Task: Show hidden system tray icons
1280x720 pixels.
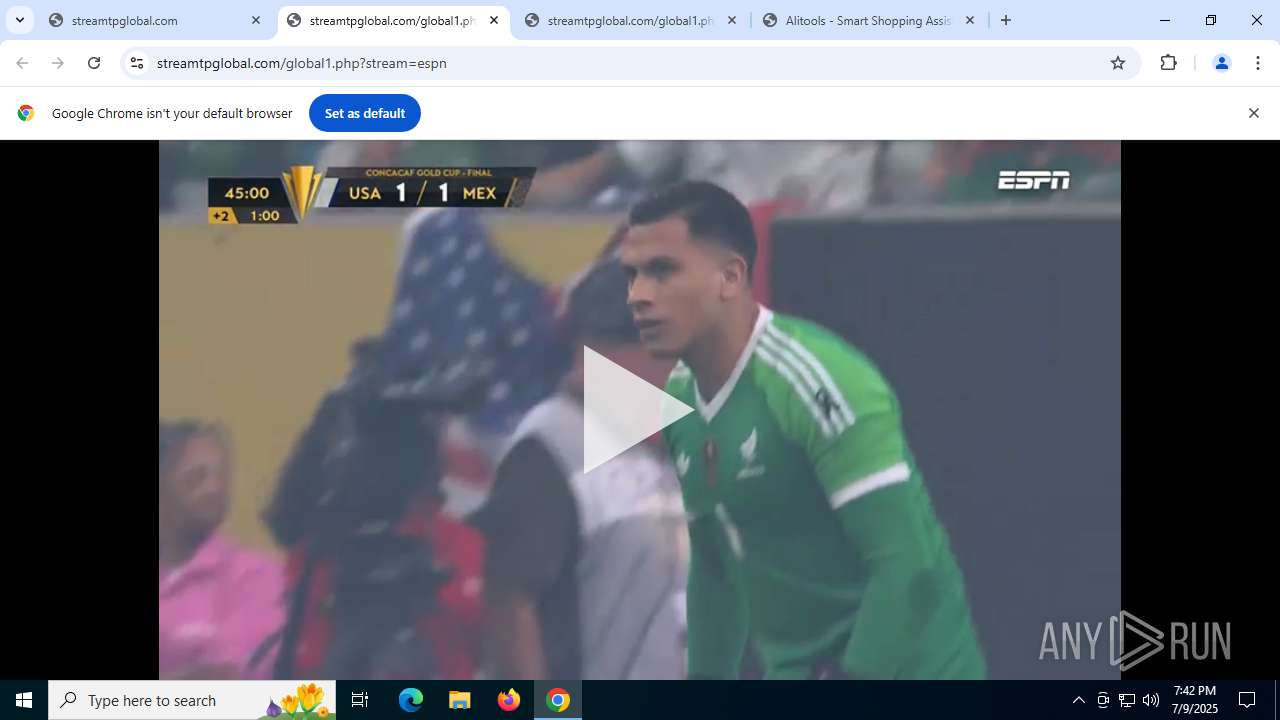Action: pos(1078,700)
